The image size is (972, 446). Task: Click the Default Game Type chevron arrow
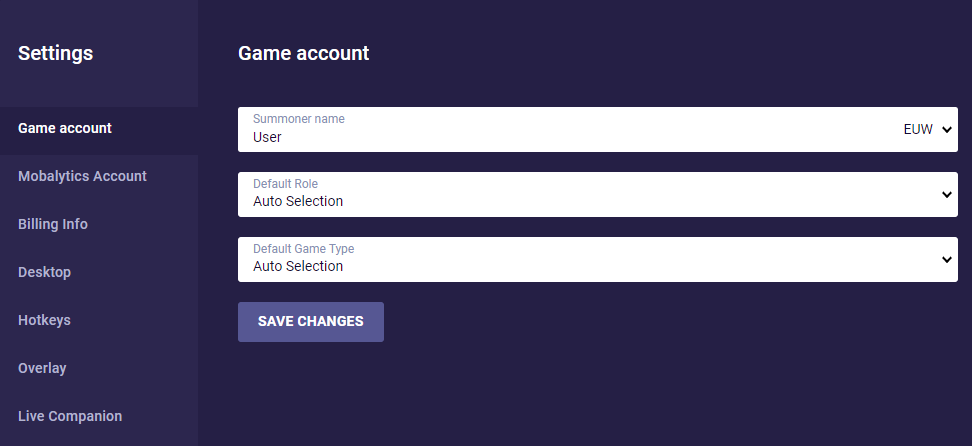click(947, 259)
